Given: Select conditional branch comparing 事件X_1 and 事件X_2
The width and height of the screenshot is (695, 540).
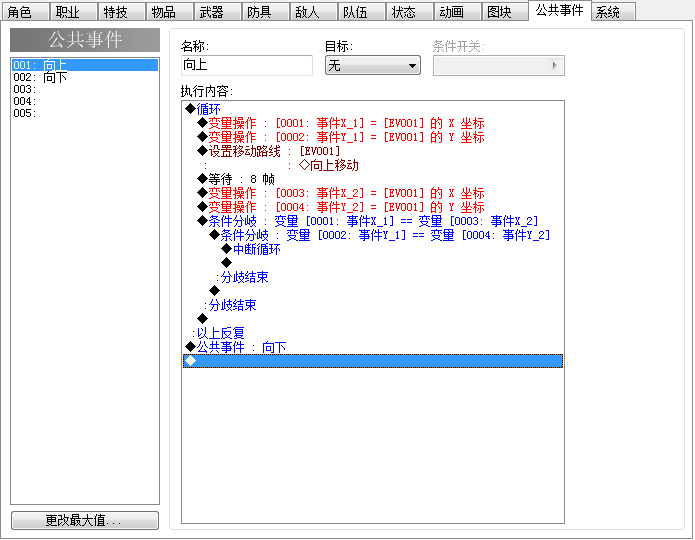Looking at the screenshot, I should click(373, 221).
